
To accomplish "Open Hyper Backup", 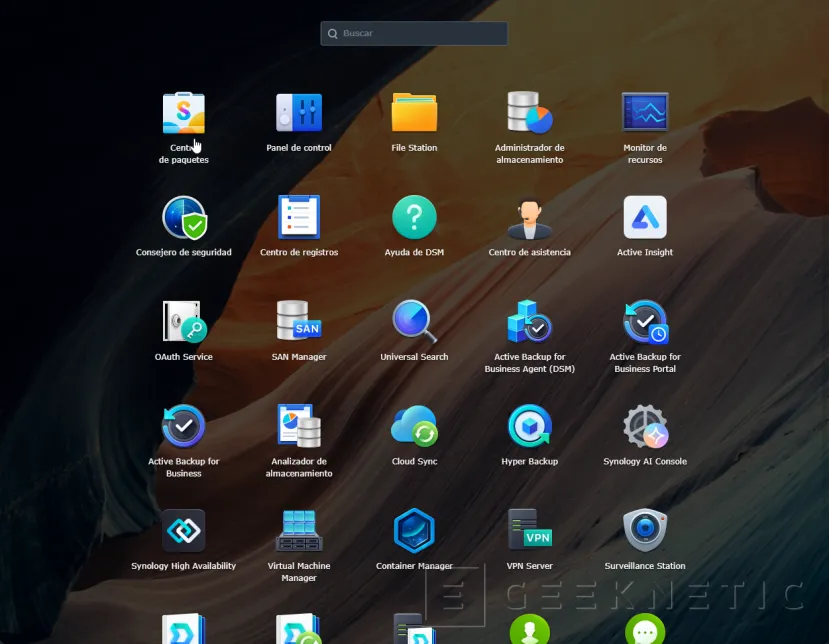I will click(529, 427).
